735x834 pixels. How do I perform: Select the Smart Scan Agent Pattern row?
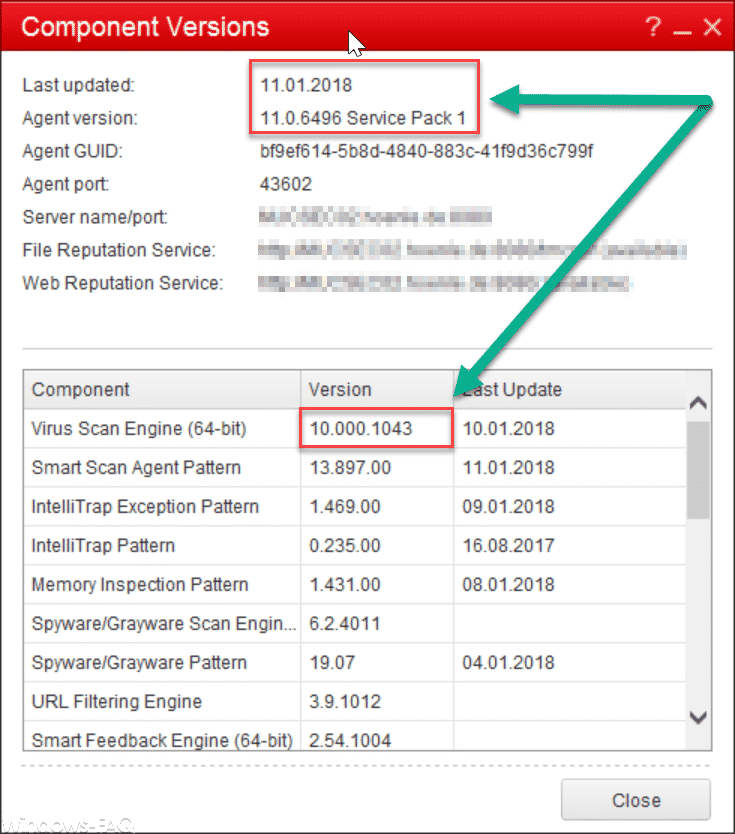point(355,468)
